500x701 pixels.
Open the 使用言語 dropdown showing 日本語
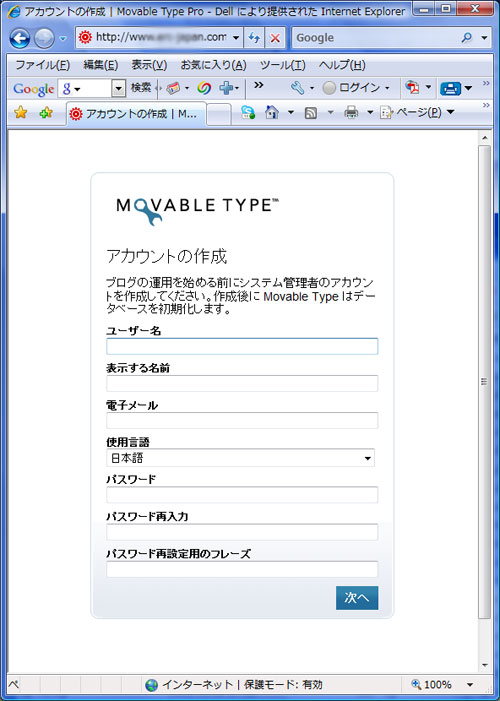coord(241,458)
